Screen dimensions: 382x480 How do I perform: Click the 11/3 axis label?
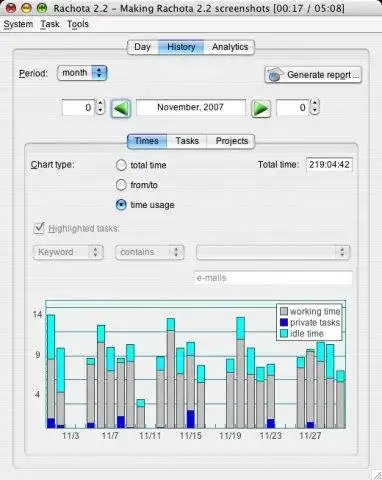[x=71, y=436]
